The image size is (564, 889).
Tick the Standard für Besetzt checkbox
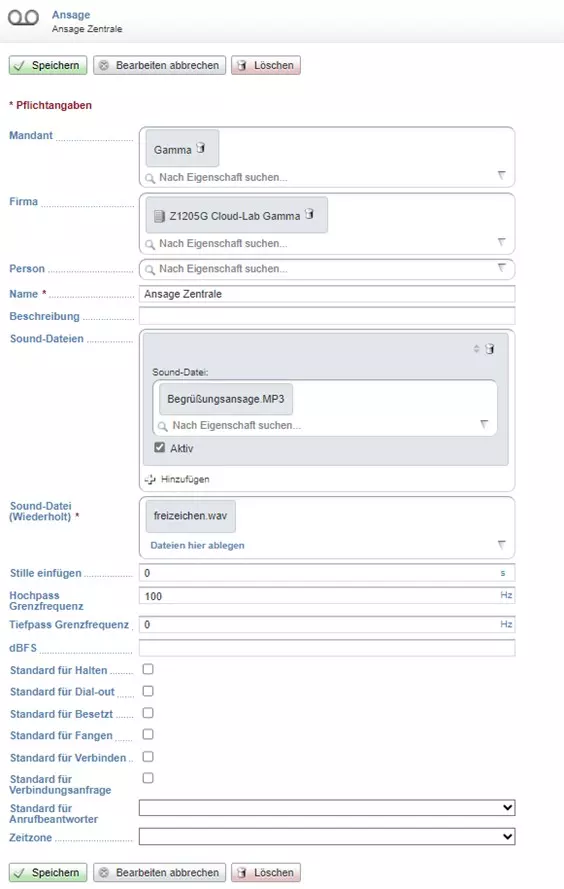148,713
